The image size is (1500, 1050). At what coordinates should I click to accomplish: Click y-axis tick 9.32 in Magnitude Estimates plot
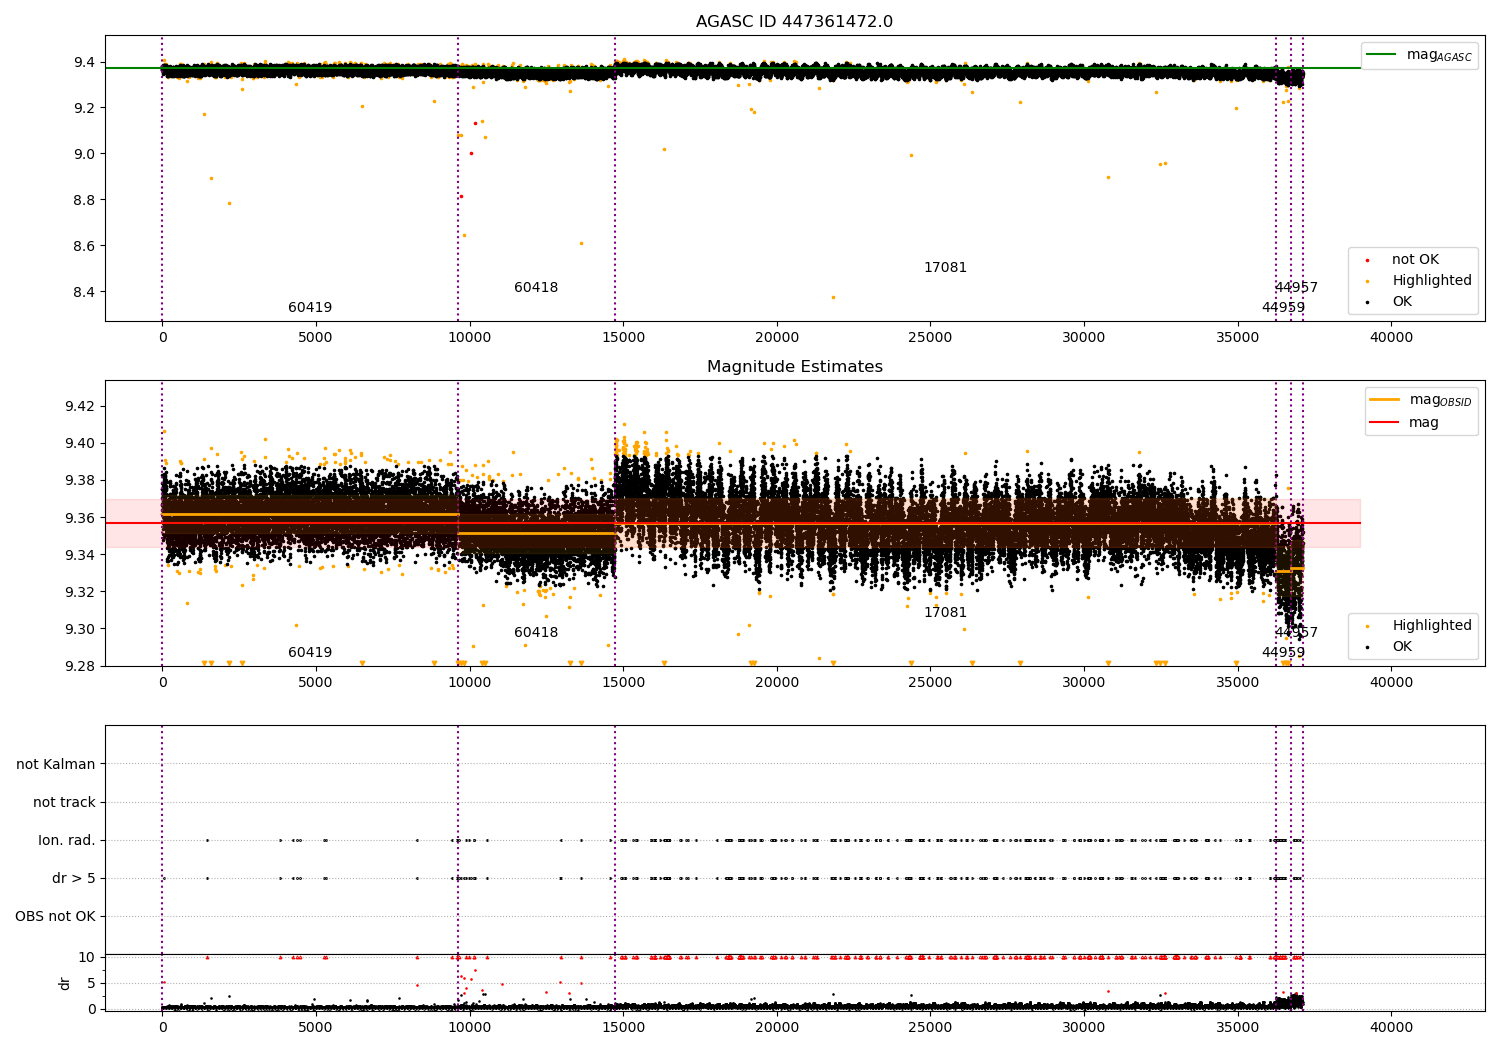[80, 592]
